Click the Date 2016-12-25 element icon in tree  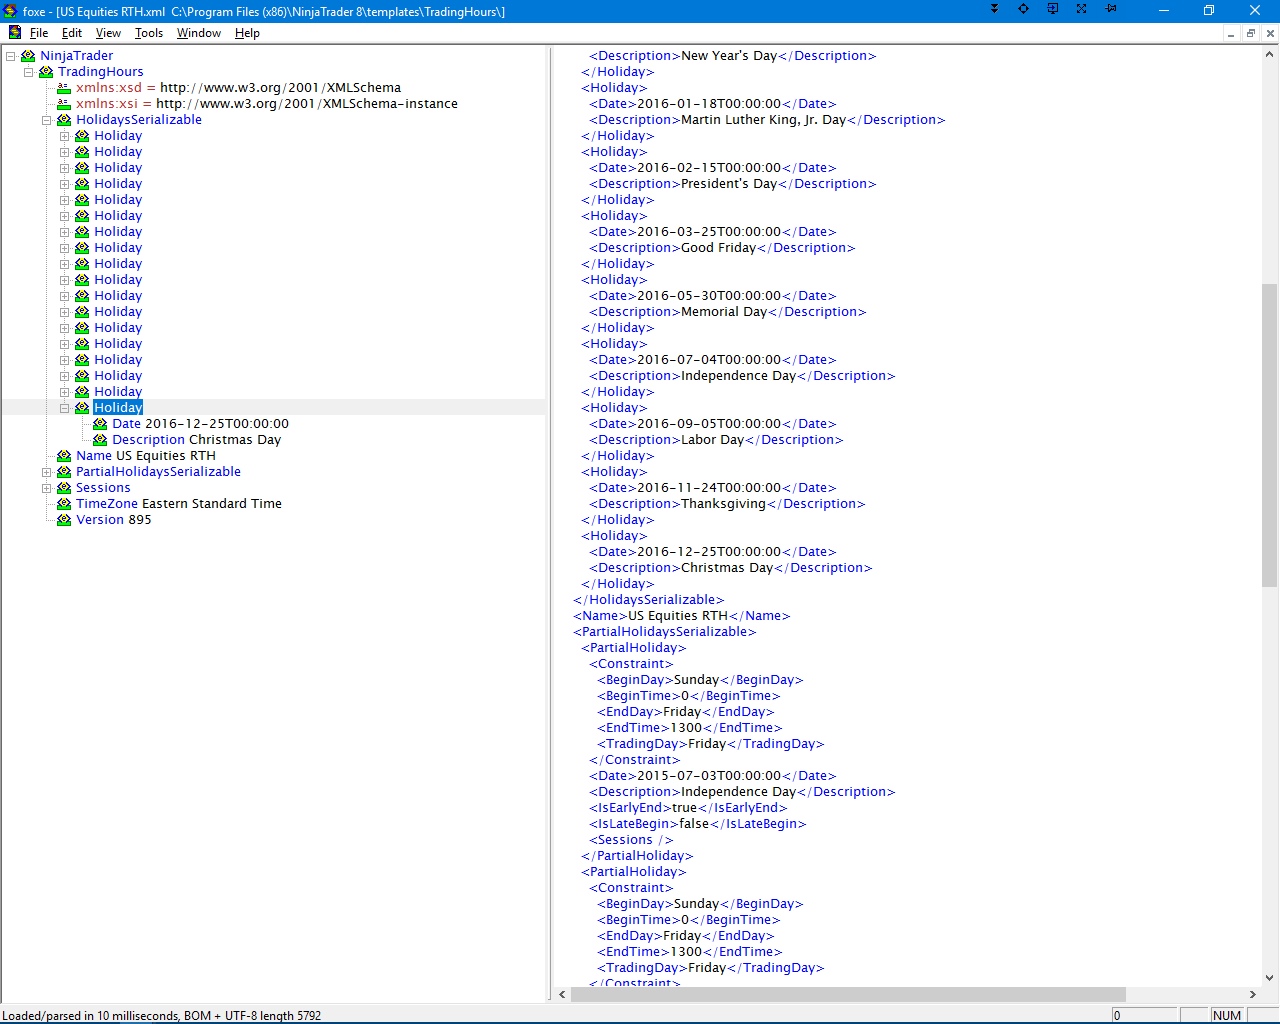100,424
